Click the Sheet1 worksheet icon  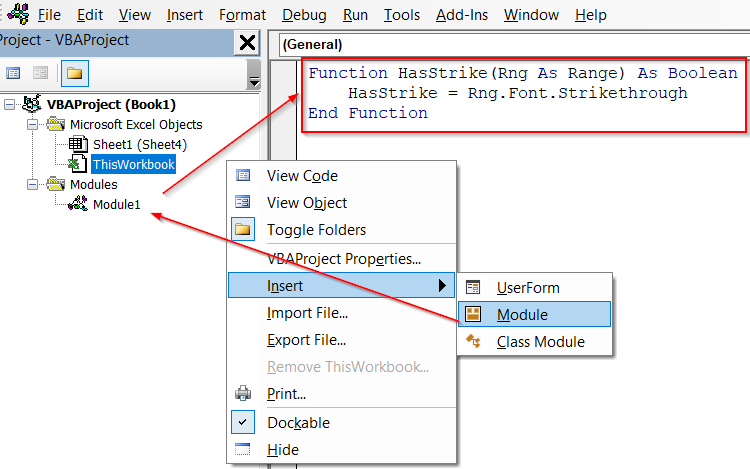tap(78, 144)
